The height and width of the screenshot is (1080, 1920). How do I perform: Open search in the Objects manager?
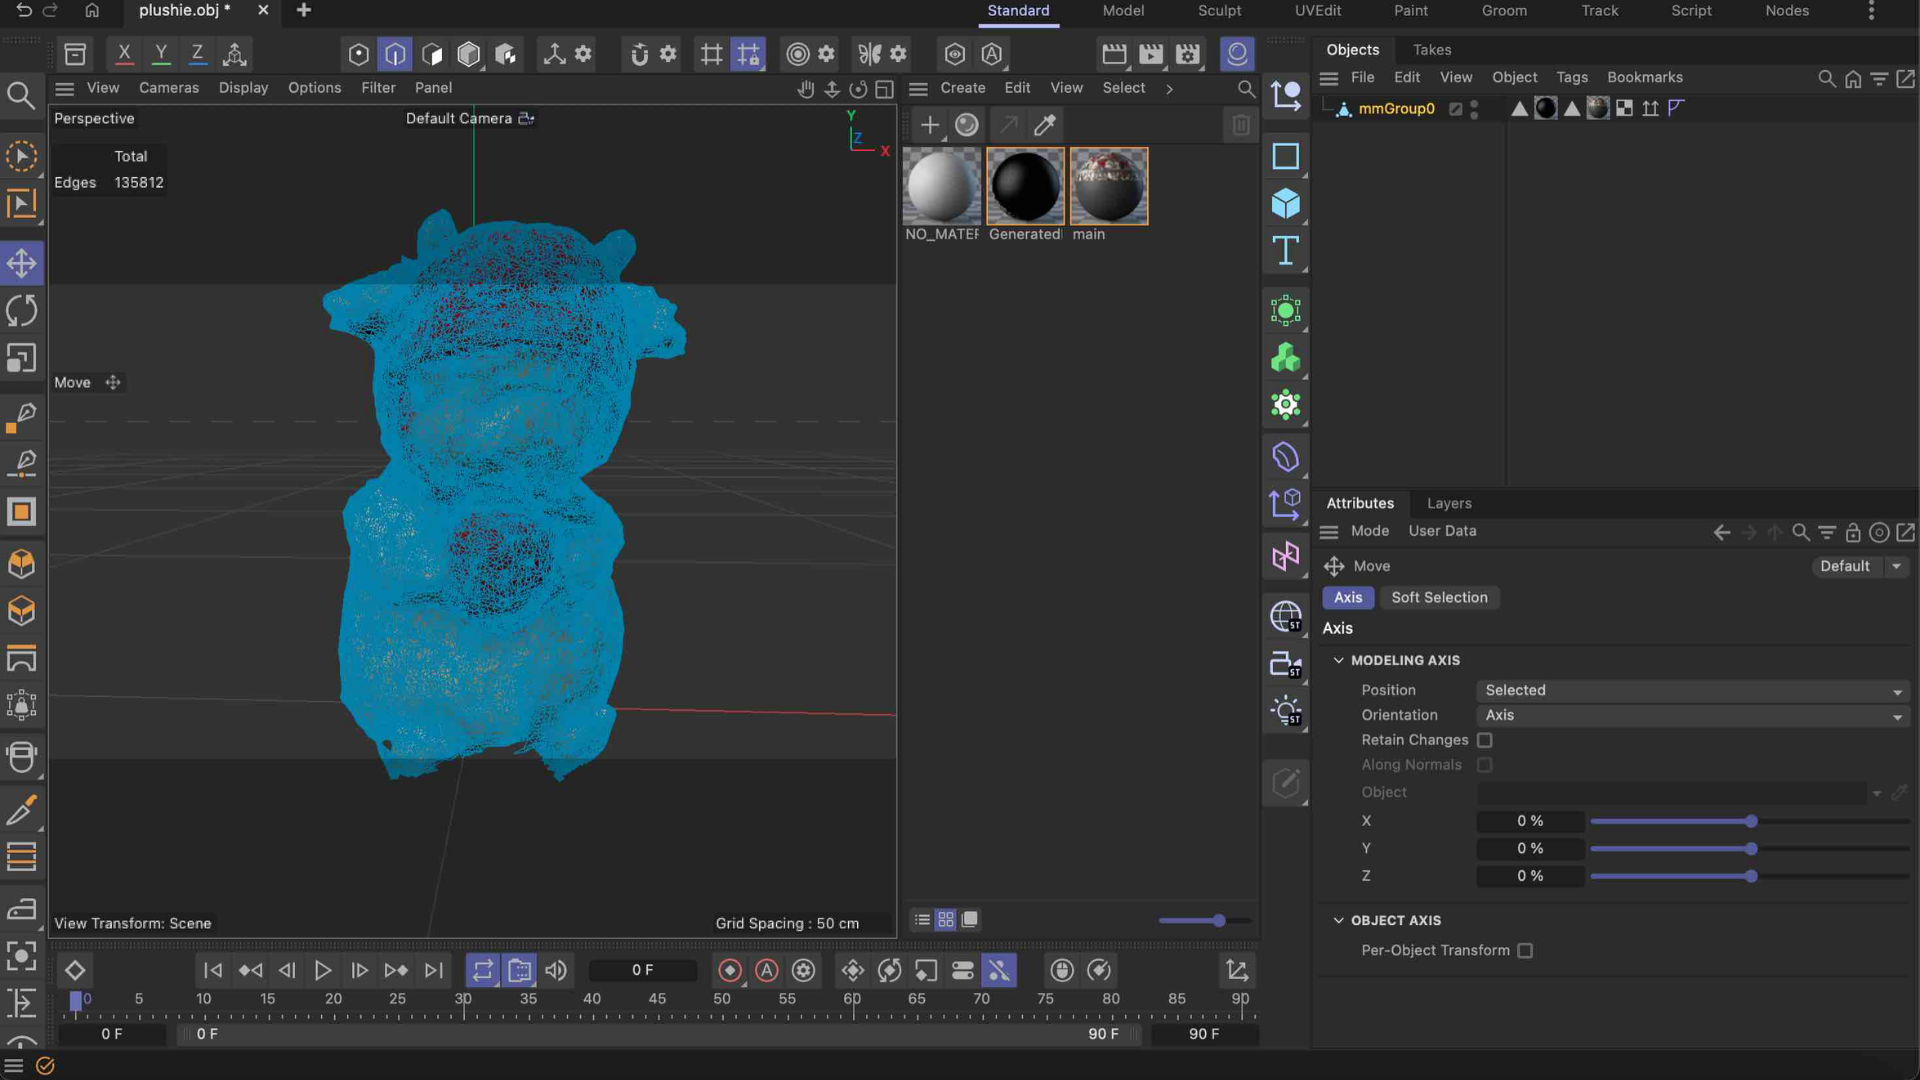point(1827,78)
